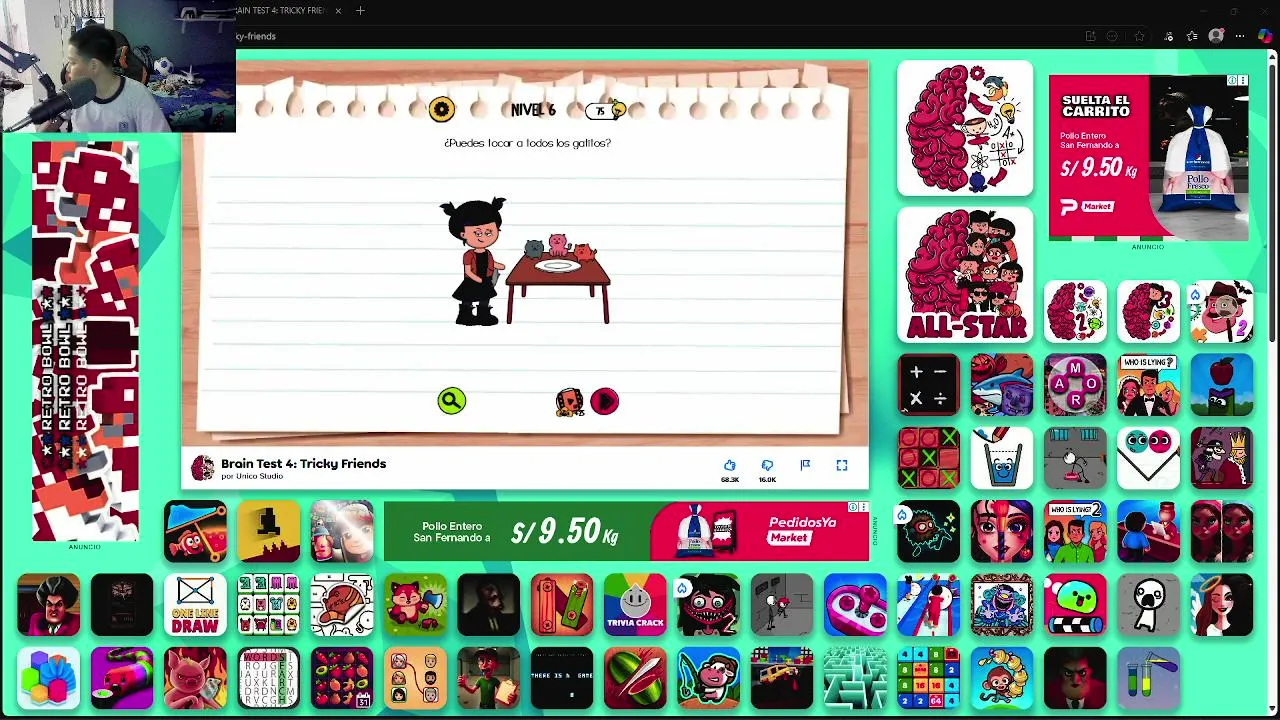Open the mahjong tiles game thumbnail
The height and width of the screenshot is (720, 1280).
268,604
